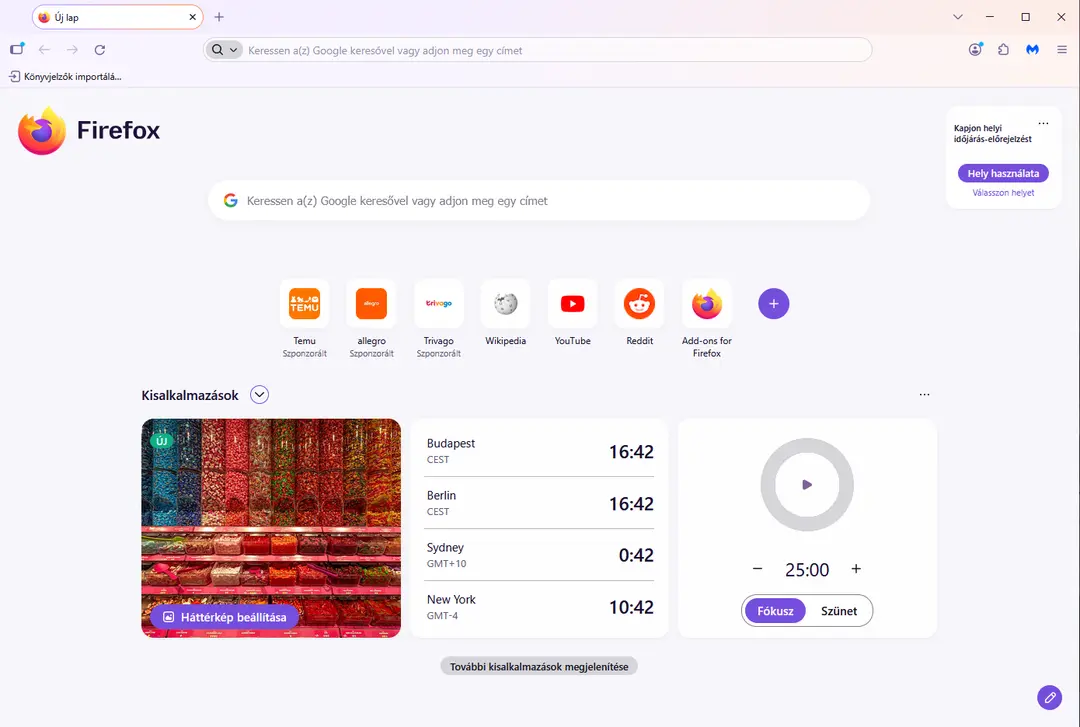Click the Budapest clock row
1080x727 pixels.
coord(539,451)
